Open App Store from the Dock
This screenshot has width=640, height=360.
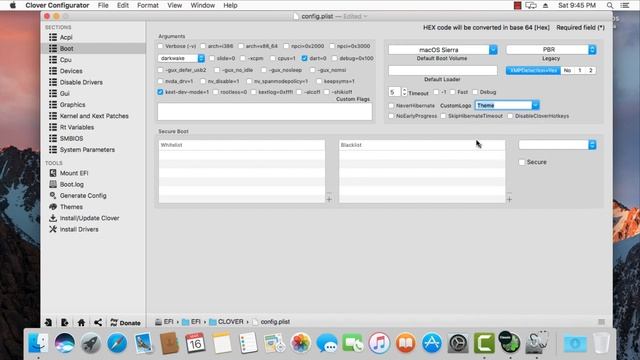(x=431, y=343)
